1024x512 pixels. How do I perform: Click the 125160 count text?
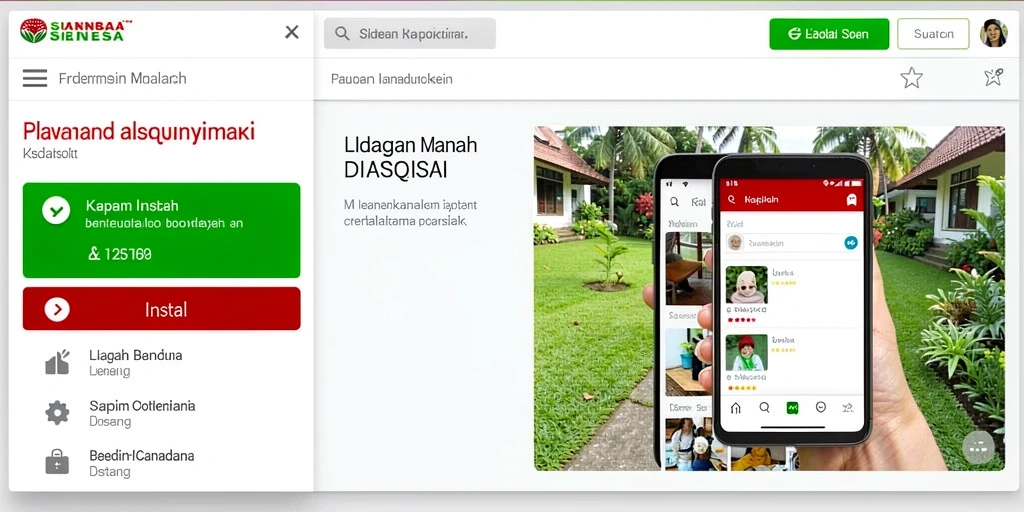click(120, 254)
